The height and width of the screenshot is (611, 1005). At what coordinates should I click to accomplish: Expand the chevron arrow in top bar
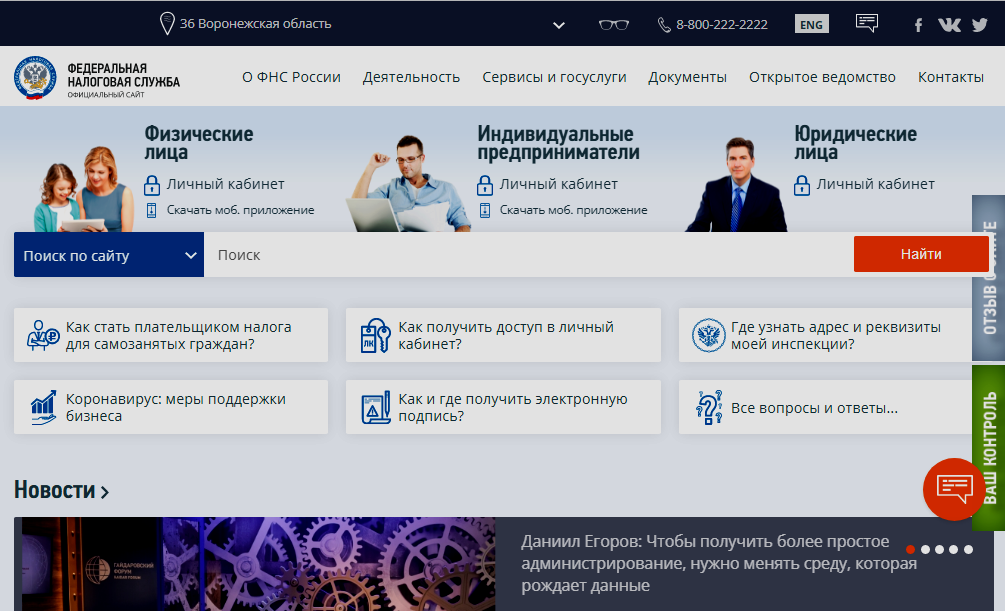coord(558,24)
